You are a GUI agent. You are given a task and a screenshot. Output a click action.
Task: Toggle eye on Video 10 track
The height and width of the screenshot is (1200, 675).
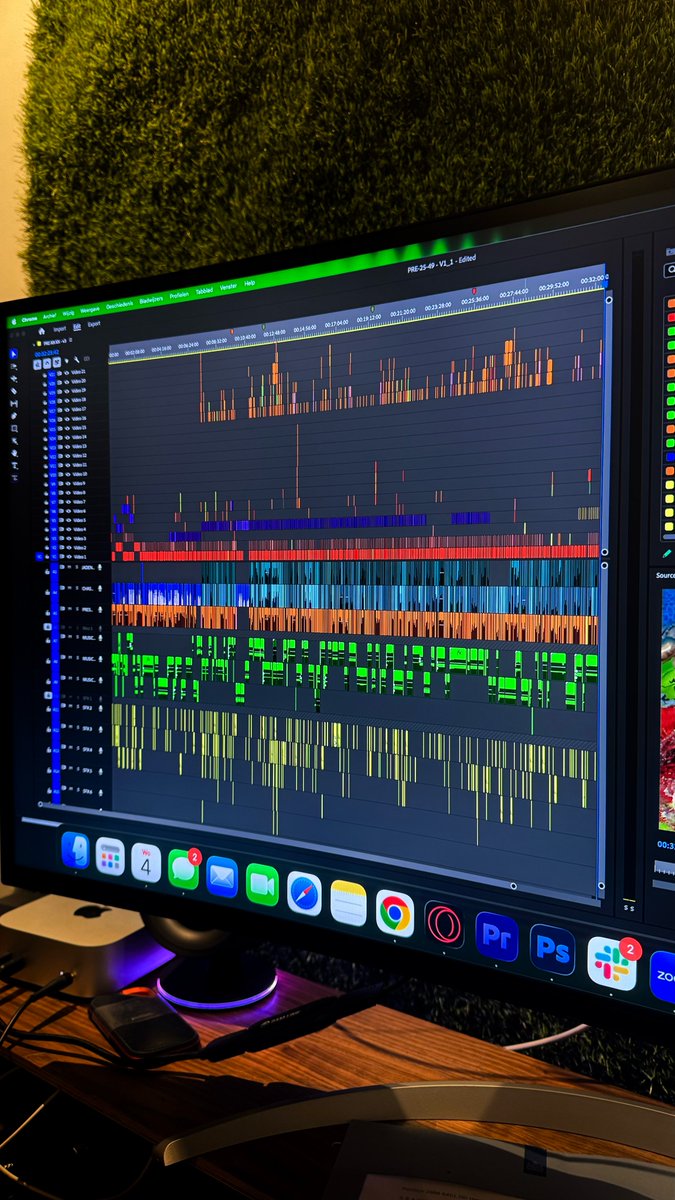tap(68, 474)
